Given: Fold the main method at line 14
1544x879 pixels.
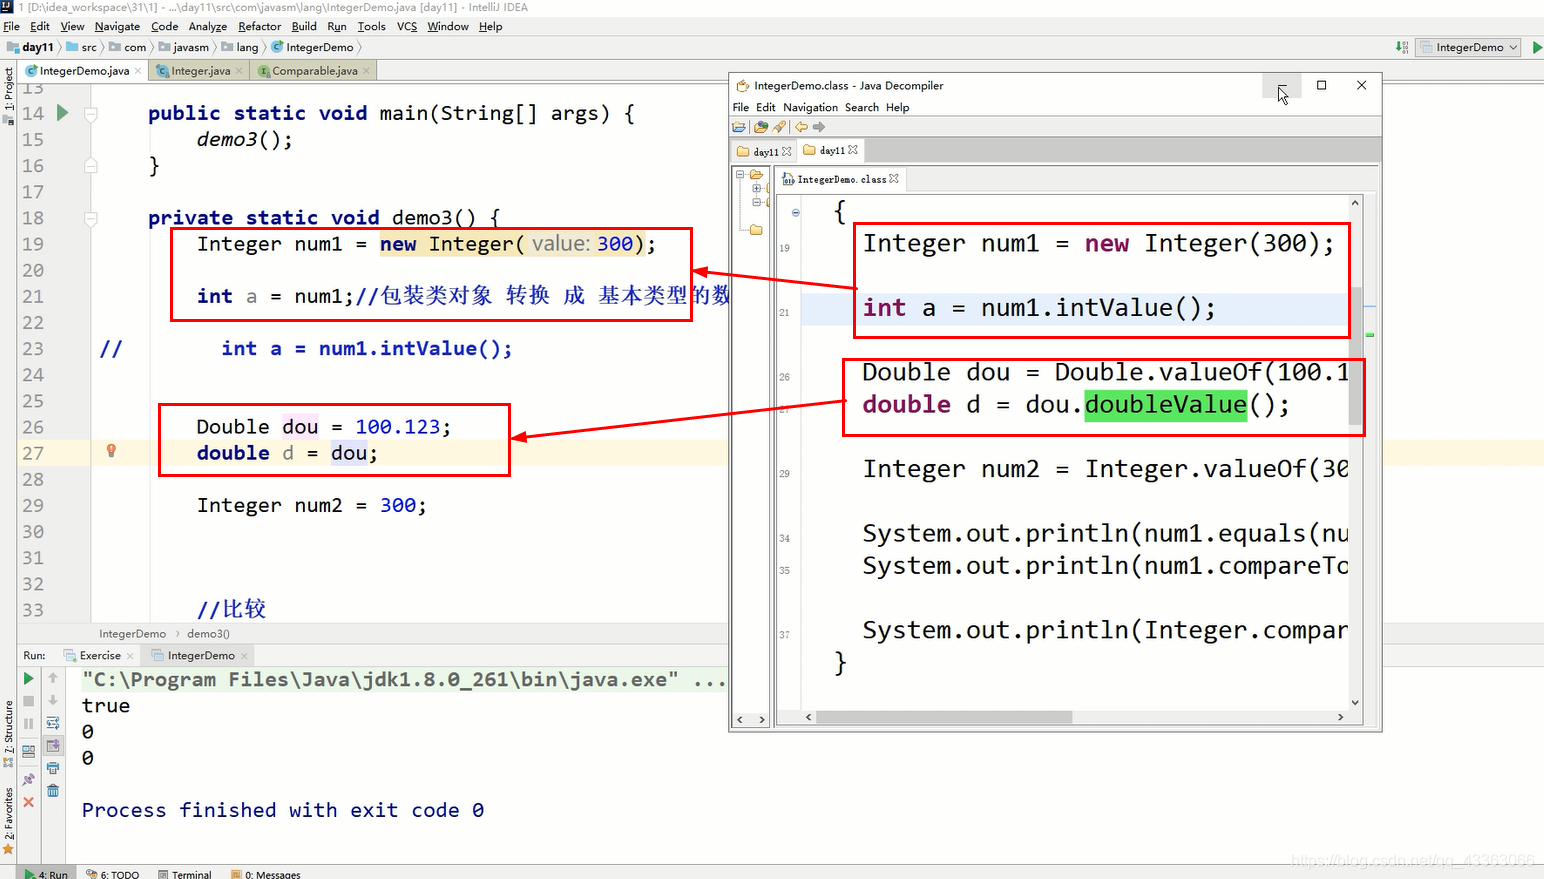Looking at the screenshot, I should [91, 114].
